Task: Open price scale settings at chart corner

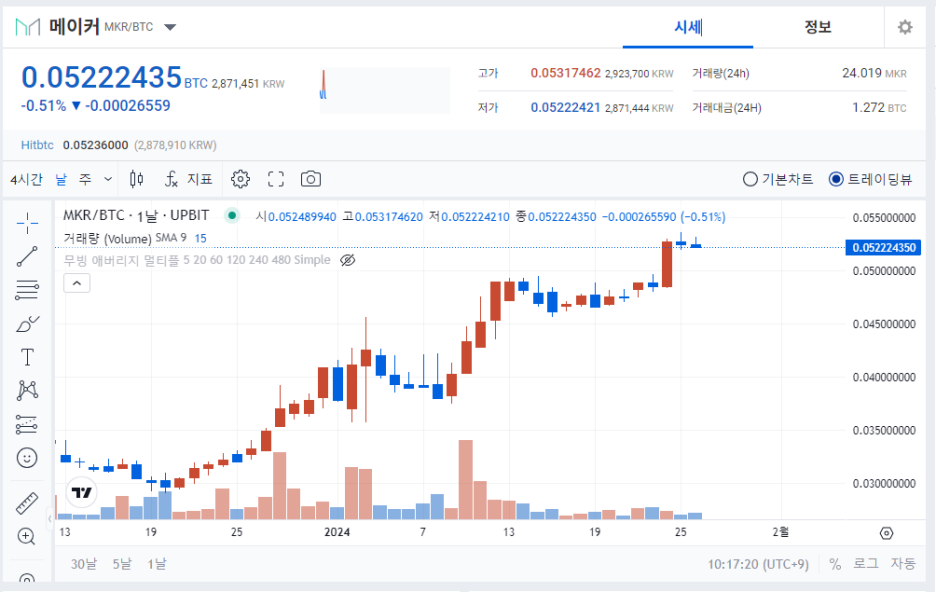Action: tap(886, 533)
